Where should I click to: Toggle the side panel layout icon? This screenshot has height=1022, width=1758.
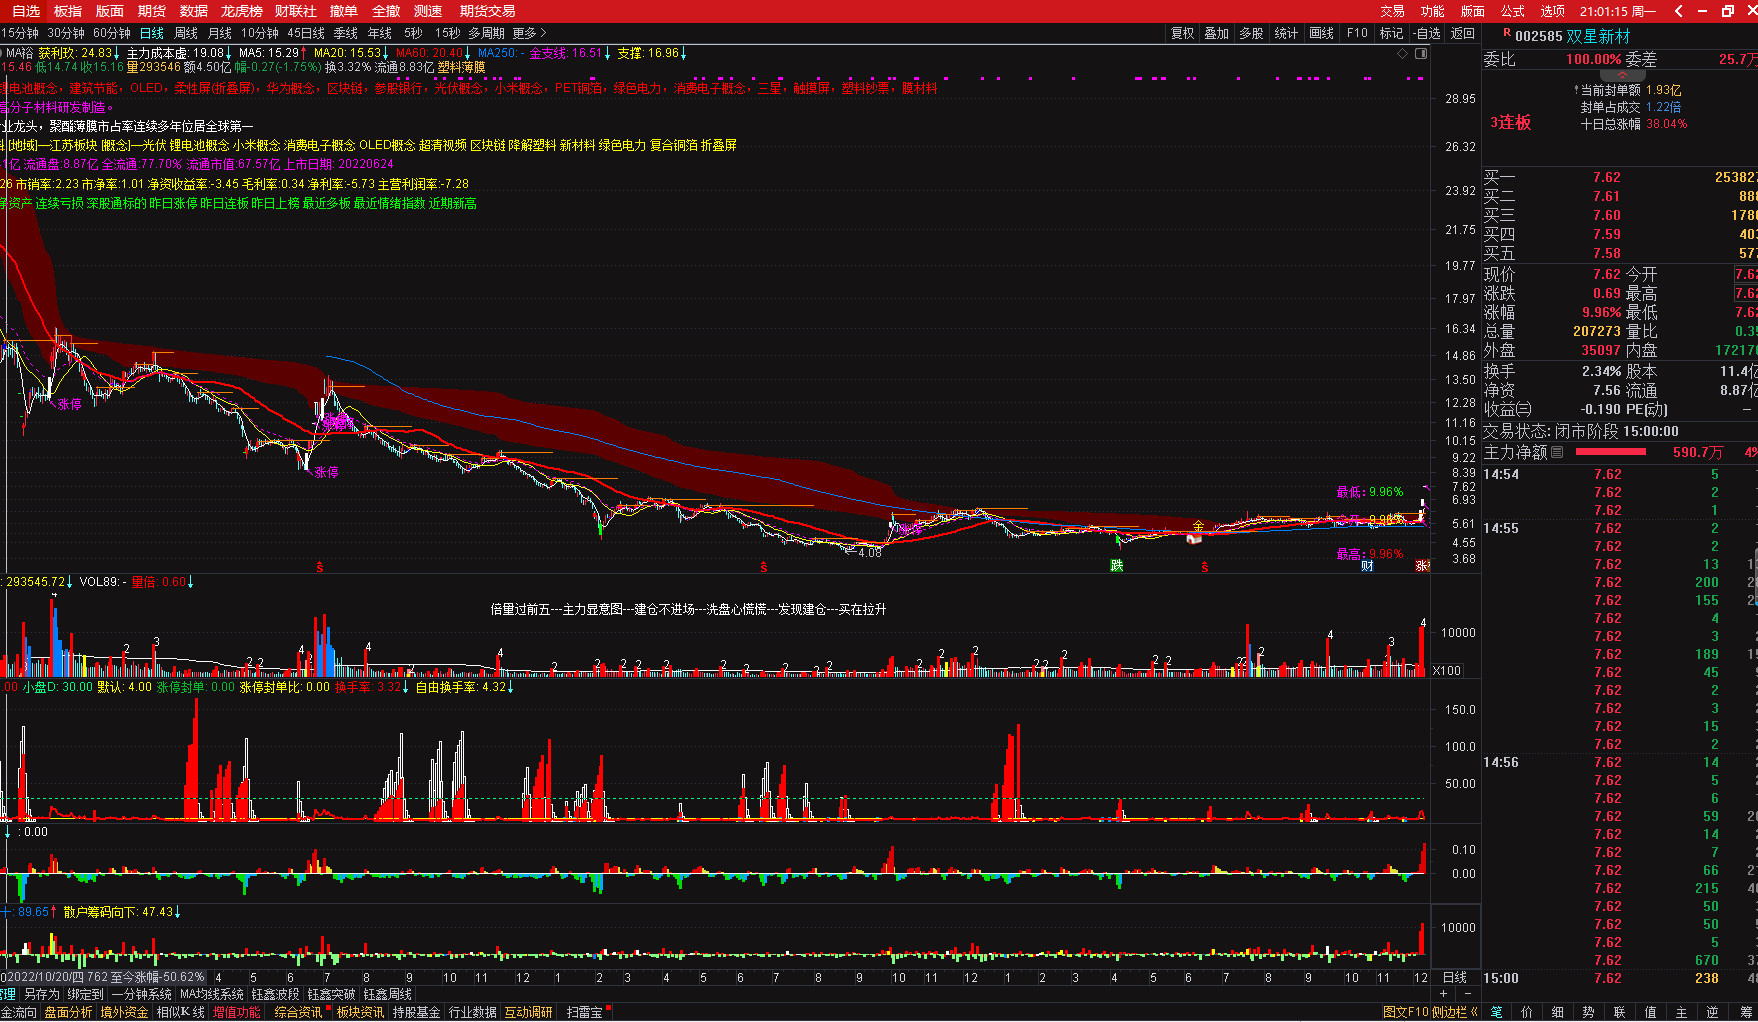point(1421,54)
